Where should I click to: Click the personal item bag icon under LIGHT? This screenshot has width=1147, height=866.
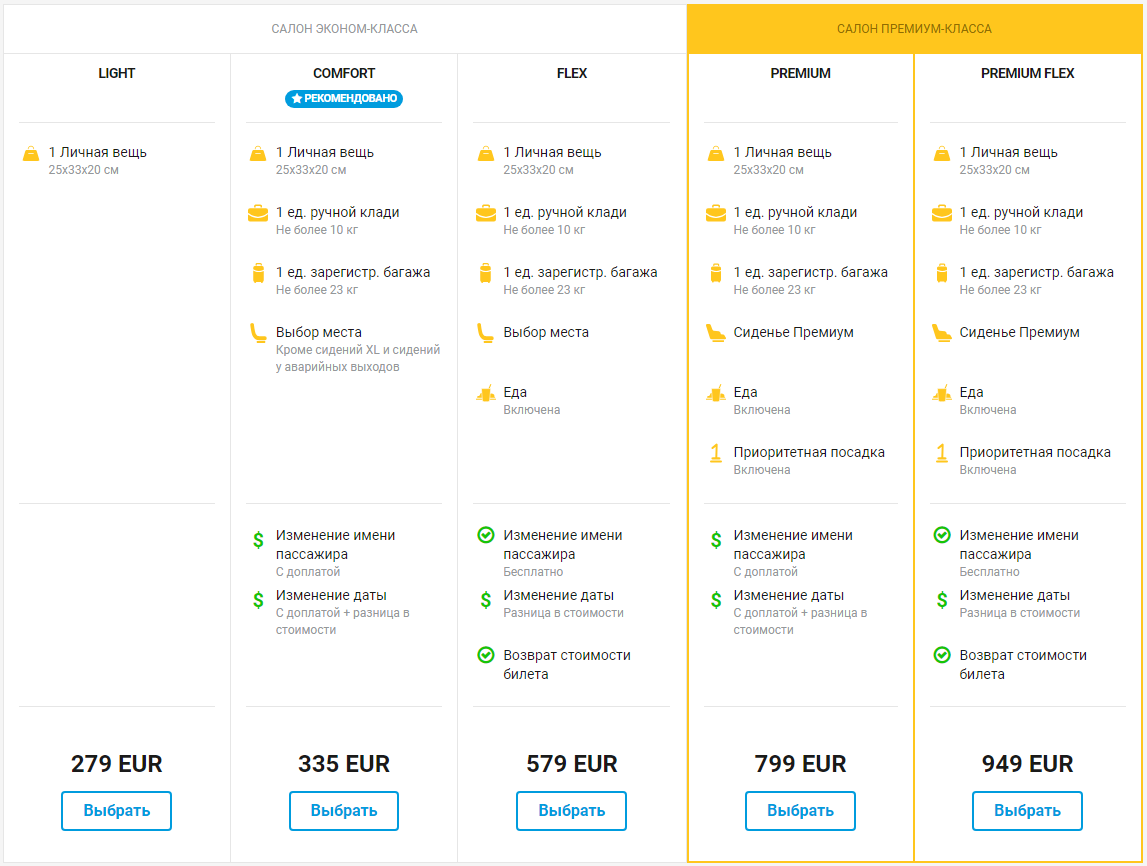point(31,154)
